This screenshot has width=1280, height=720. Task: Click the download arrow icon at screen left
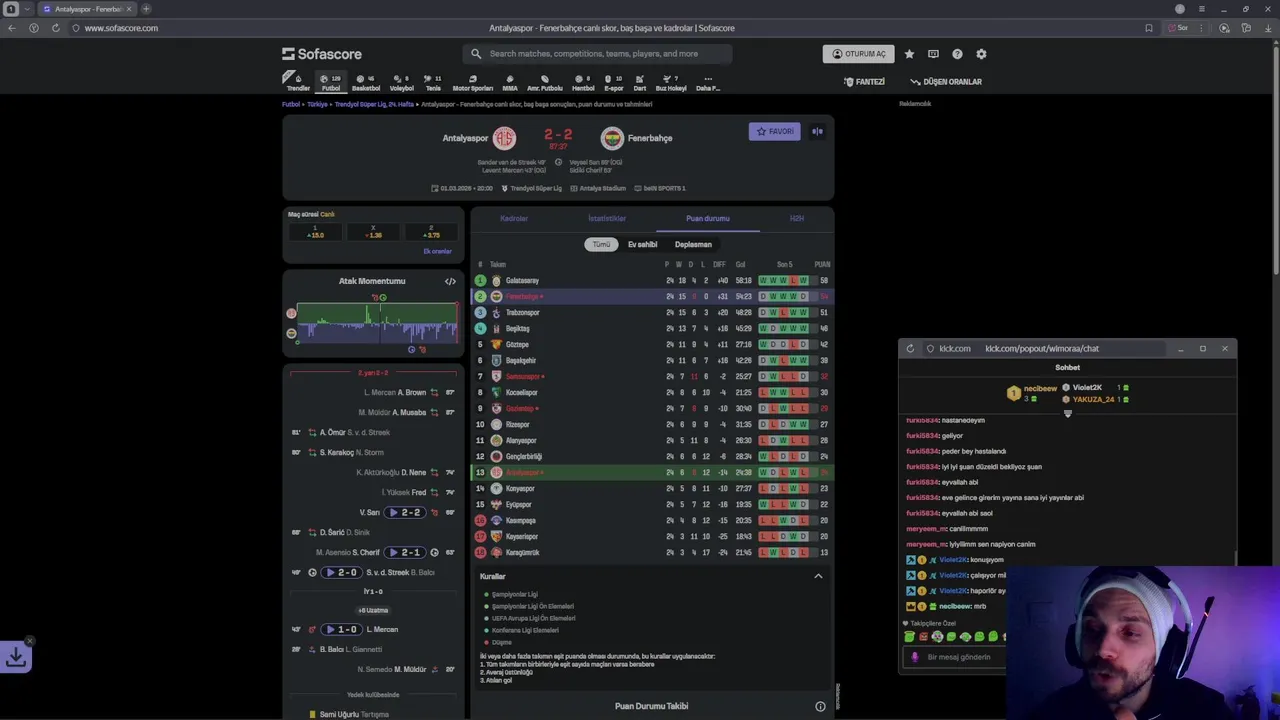[x=16, y=657]
